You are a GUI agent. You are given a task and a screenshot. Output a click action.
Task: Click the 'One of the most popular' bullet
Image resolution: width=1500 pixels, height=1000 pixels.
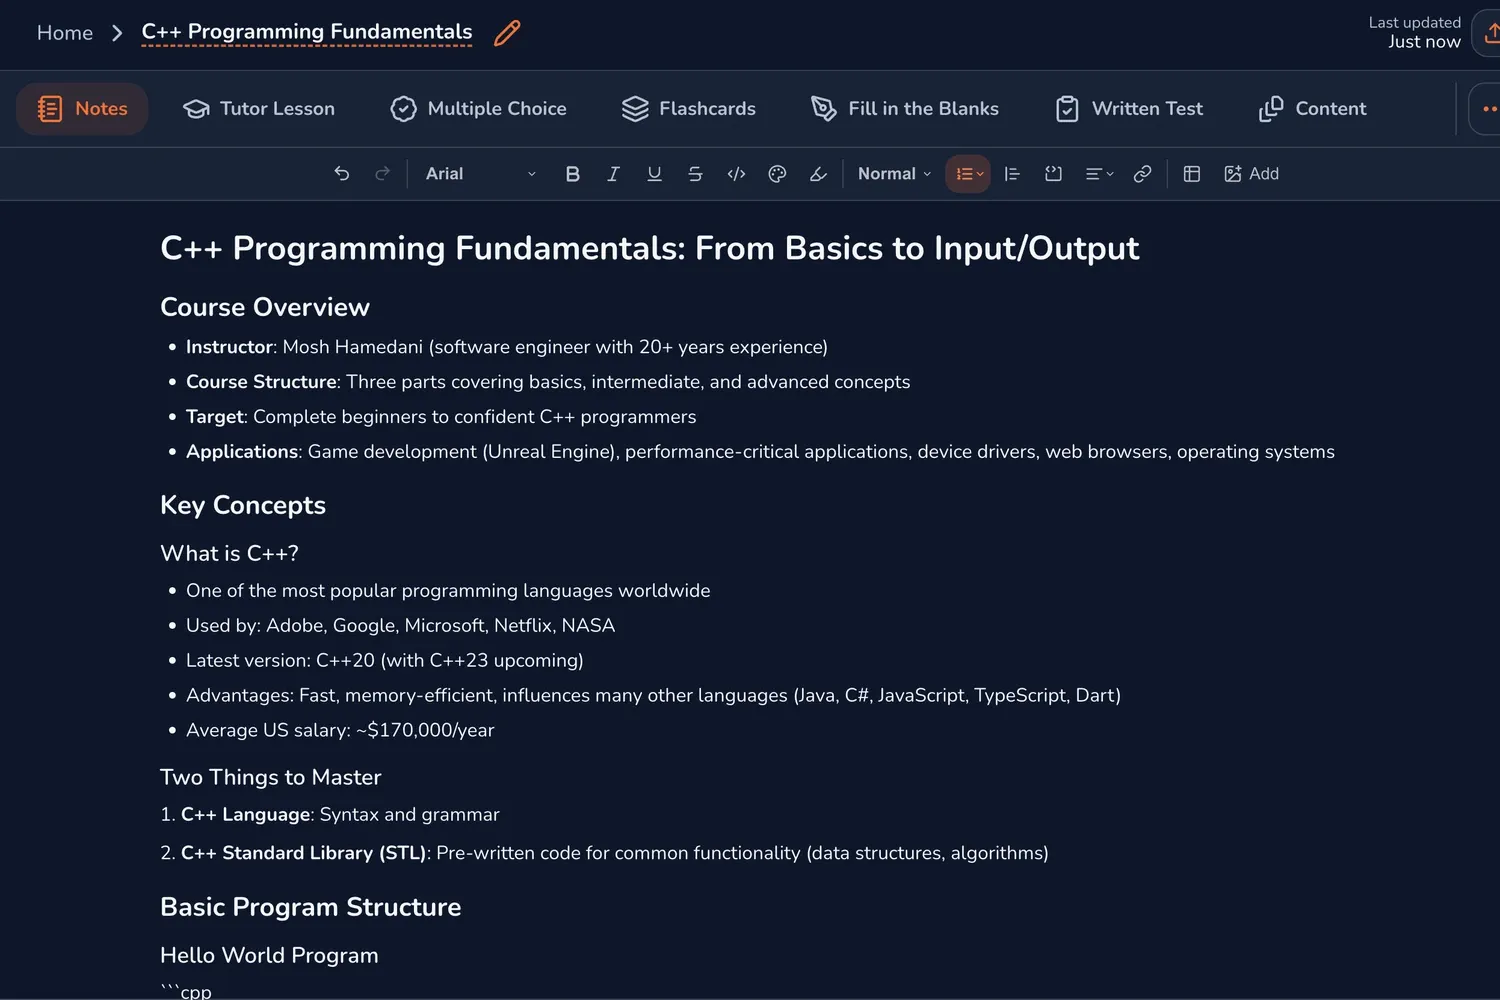coord(448,591)
